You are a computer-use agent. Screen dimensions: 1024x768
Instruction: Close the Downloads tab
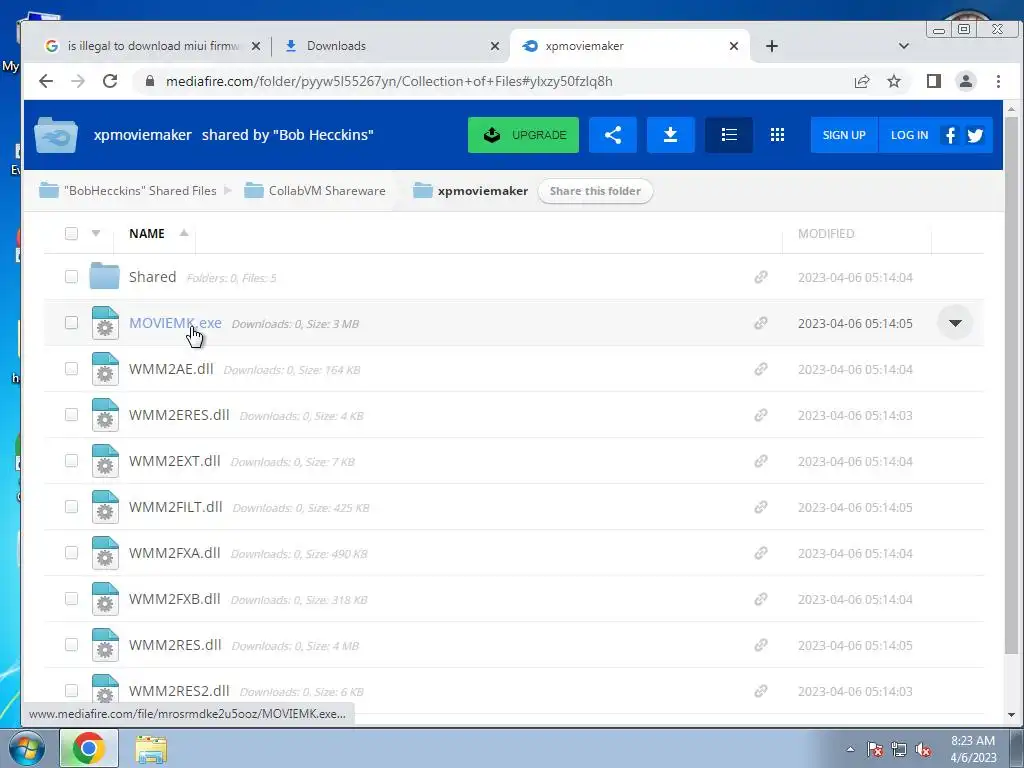(x=495, y=46)
